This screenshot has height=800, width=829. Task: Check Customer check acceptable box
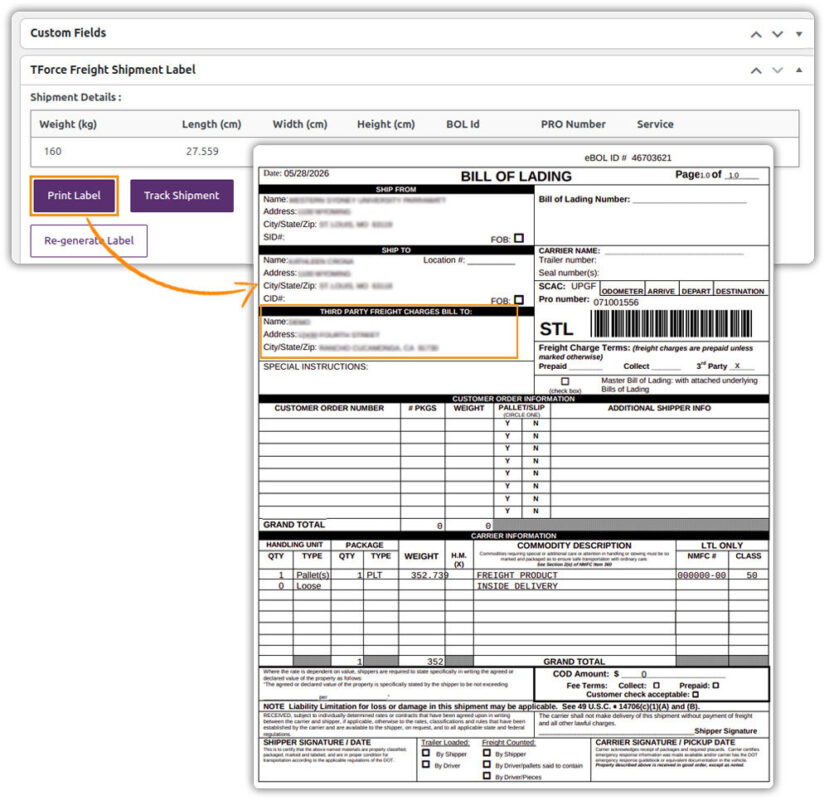point(695,694)
